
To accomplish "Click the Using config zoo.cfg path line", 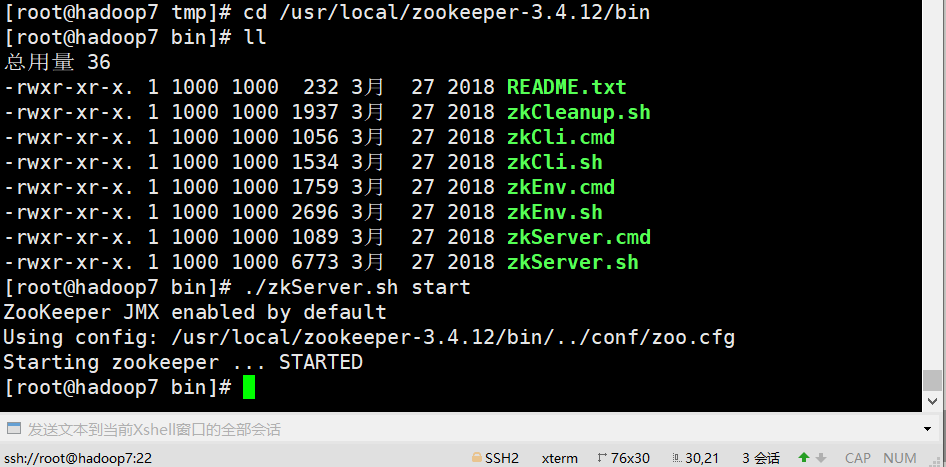I will [369, 338].
